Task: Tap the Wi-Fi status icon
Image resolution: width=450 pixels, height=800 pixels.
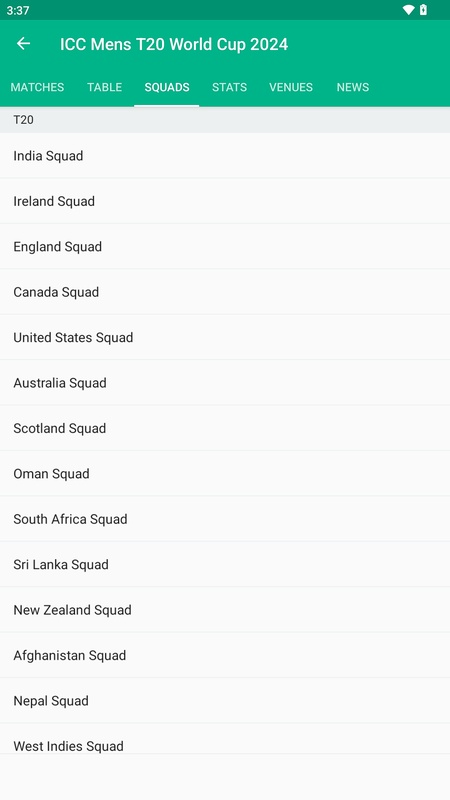Action: [x=408, y=10]
